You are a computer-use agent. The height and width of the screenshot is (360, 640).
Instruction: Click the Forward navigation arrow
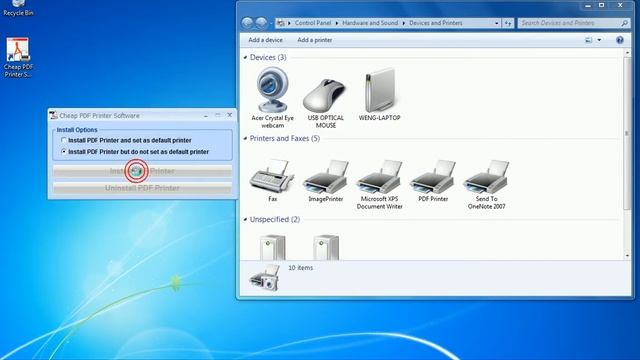(x=261, y=23)
